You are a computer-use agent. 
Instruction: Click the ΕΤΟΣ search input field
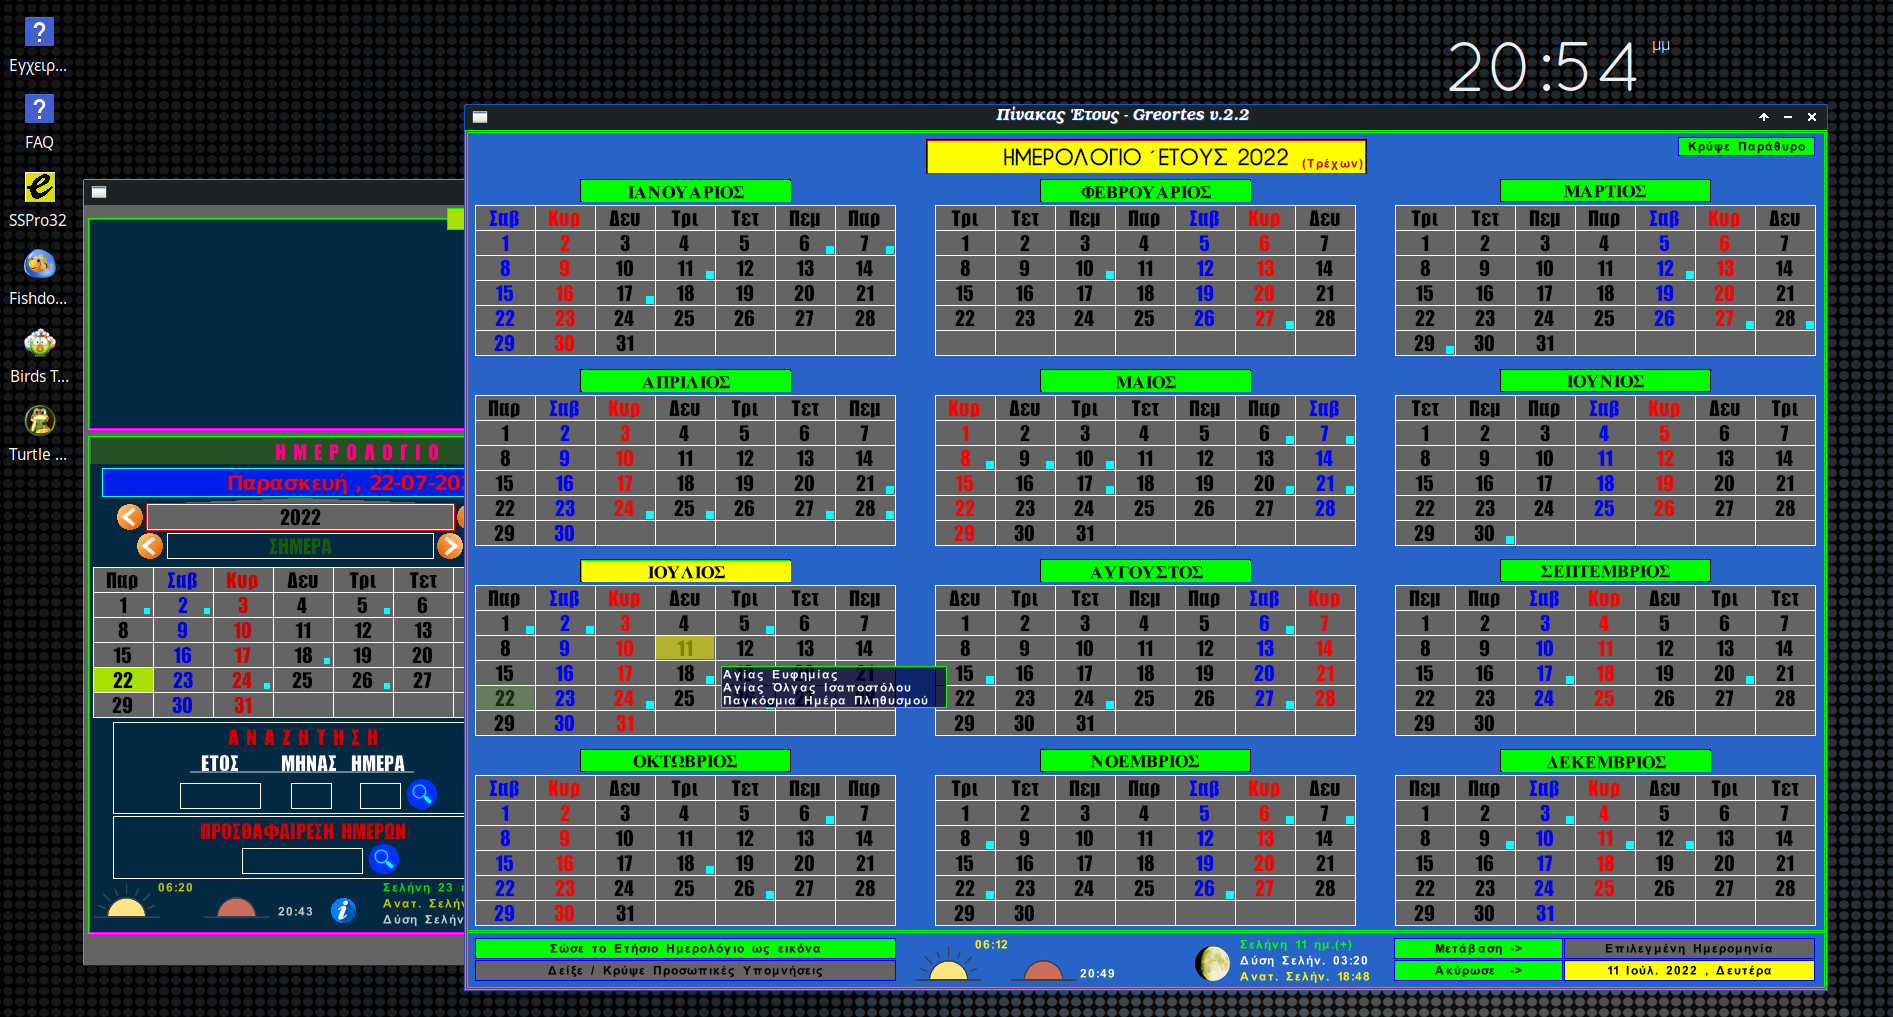click(x=220, y=796)
